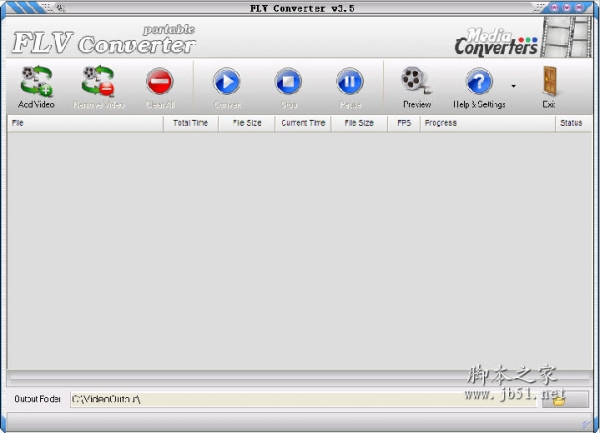This screenshot has width=600, height=433.
Task: Start conversion with the Convert button
Action: pyautogui.click(x=227, y=81)
